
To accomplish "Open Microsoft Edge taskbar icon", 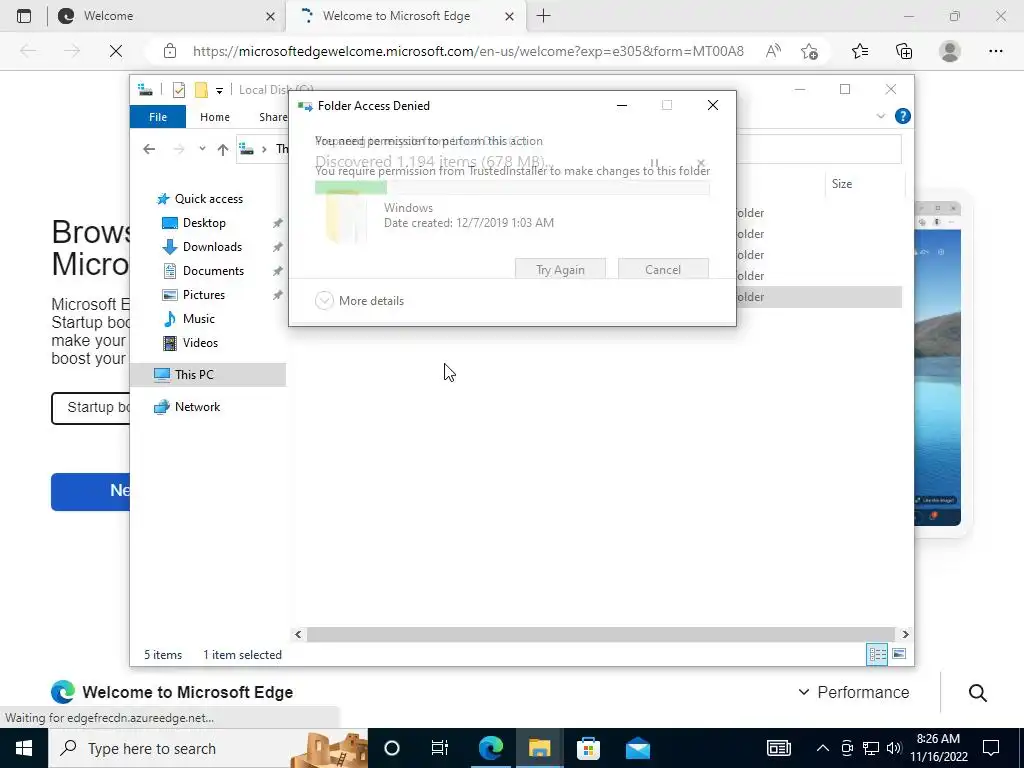I will (490, 748).
